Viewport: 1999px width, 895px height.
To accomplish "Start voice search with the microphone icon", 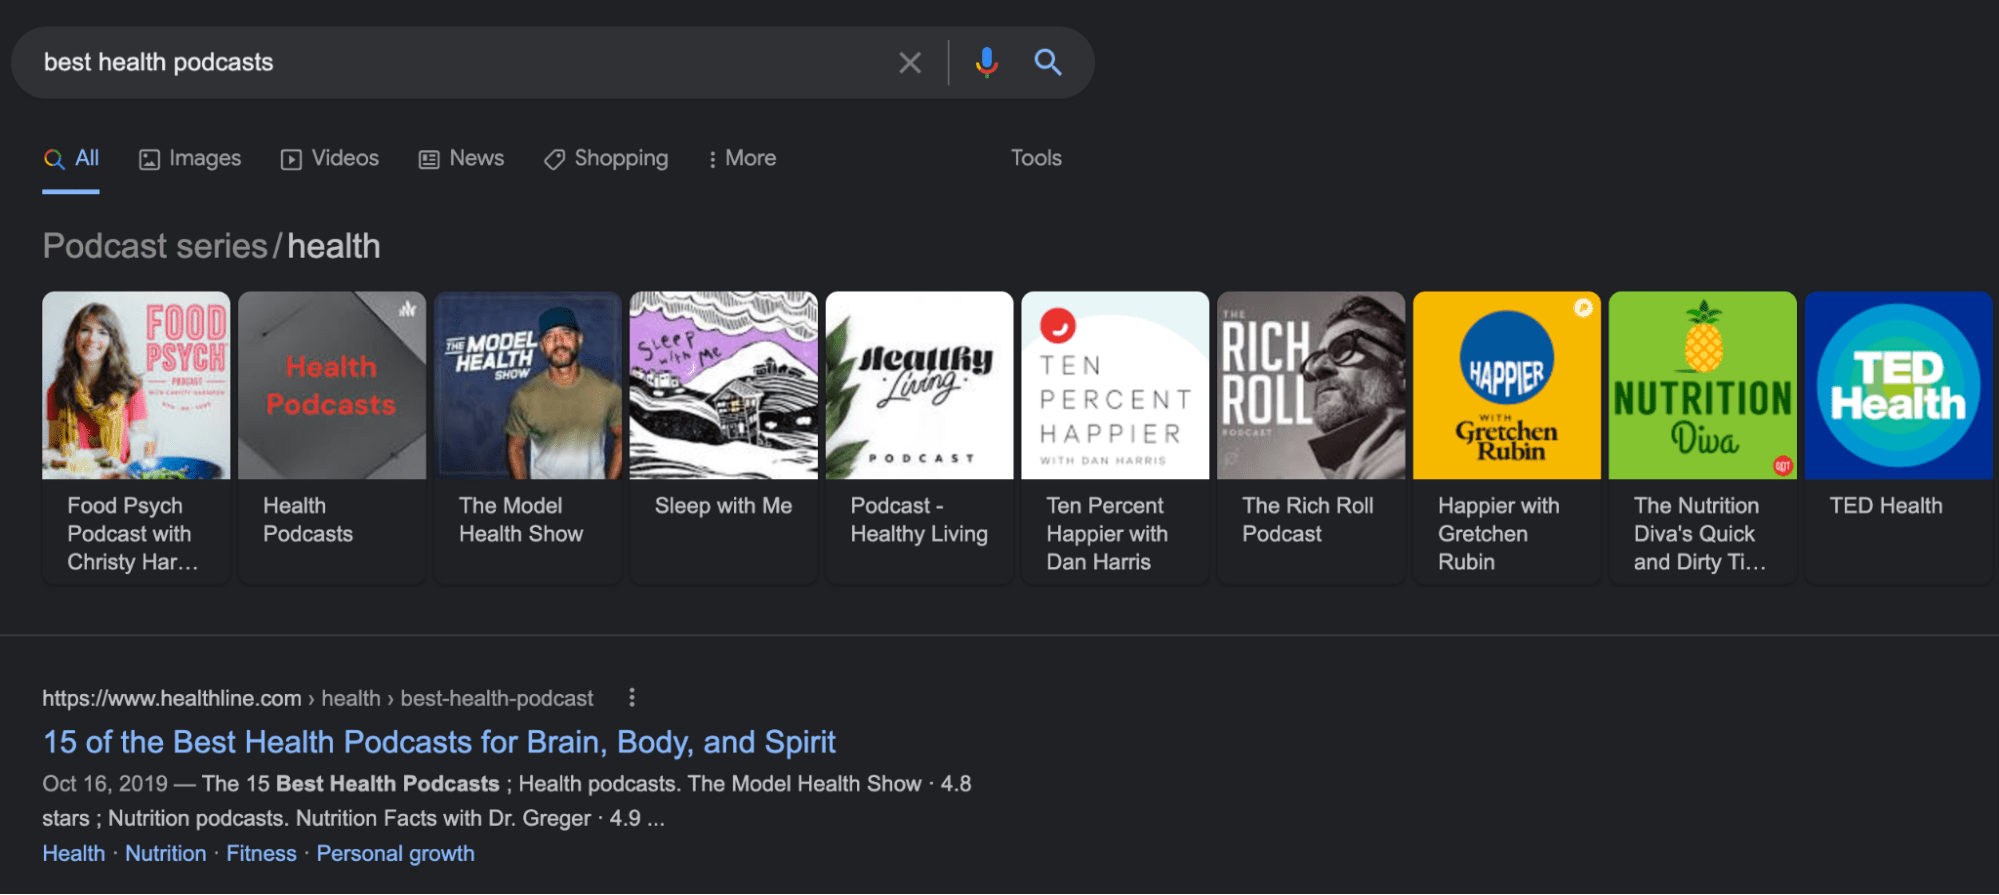I will point(986,62).
